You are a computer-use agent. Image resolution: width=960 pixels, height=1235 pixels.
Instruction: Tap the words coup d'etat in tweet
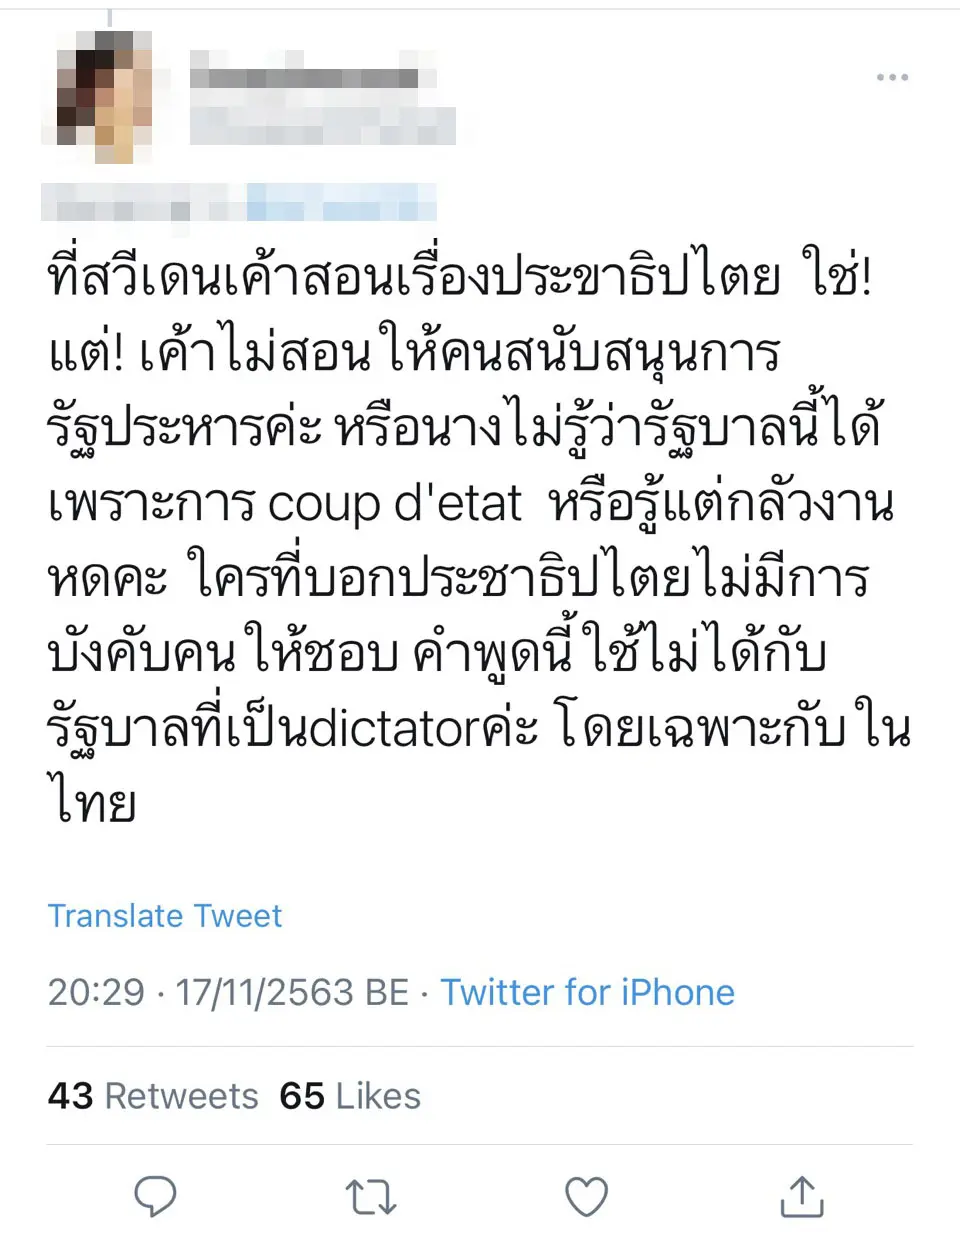click(395, 504)
